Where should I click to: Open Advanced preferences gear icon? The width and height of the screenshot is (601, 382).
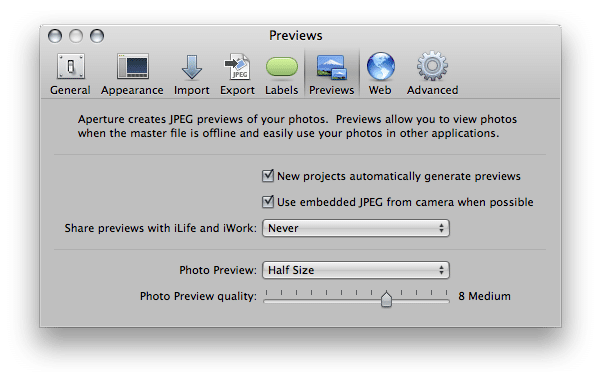(x=432, y=66)
